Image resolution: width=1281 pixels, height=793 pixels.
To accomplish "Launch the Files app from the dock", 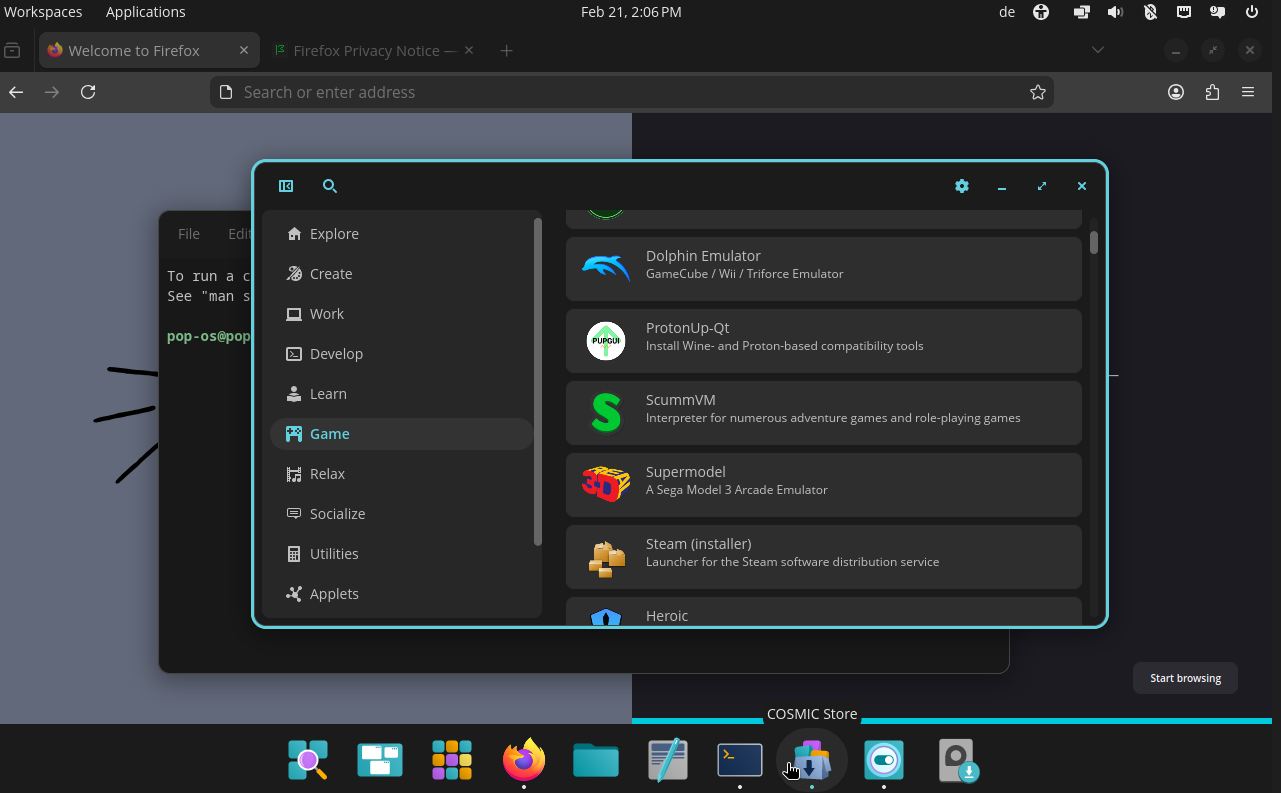I will [596, 760].
